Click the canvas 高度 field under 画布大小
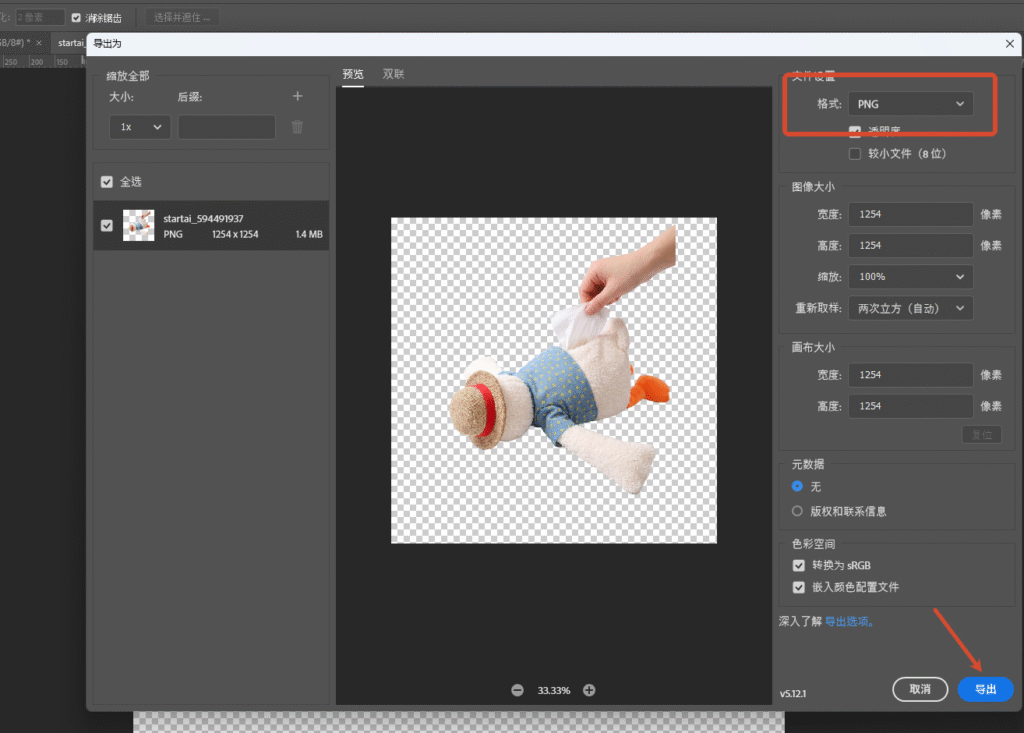This screenshot has width=1024, height=733. 910,406
